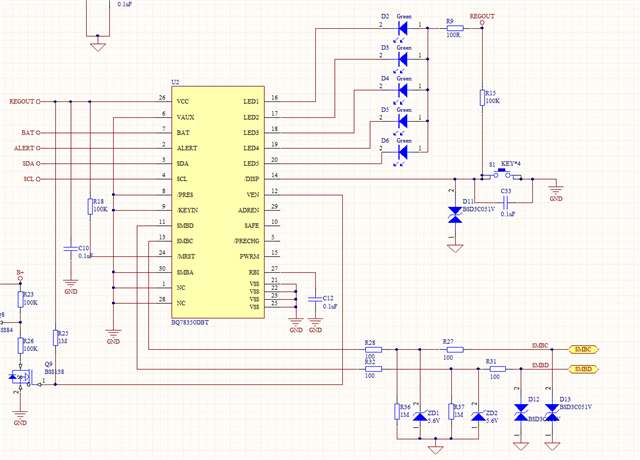Viewport: 640px width, 460px height.
Task: Click the VAUX pin label
Action: (x=185, y=117)
